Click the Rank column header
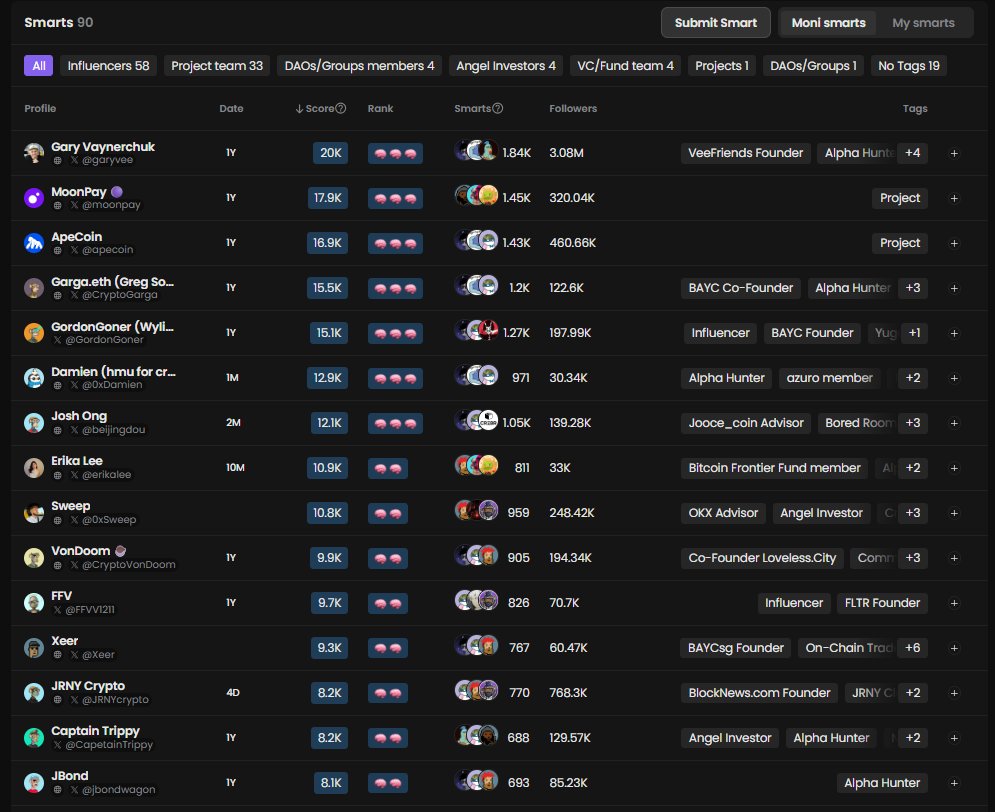The image size is (995, 812). tap(380, 108)
